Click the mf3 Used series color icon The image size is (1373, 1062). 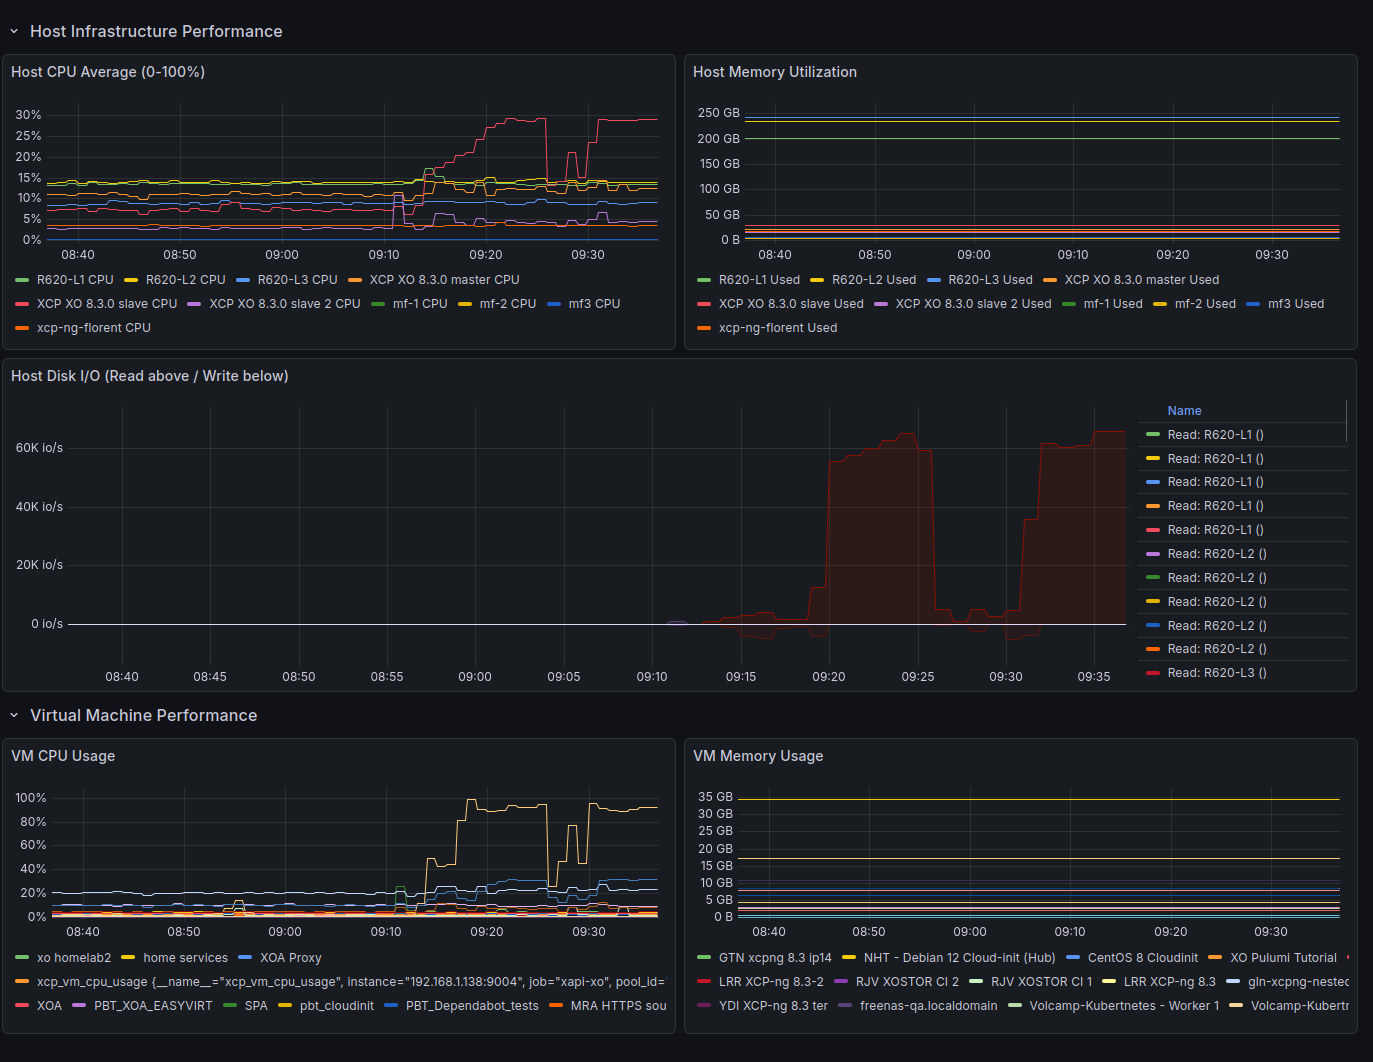(x=1254, y=304)
